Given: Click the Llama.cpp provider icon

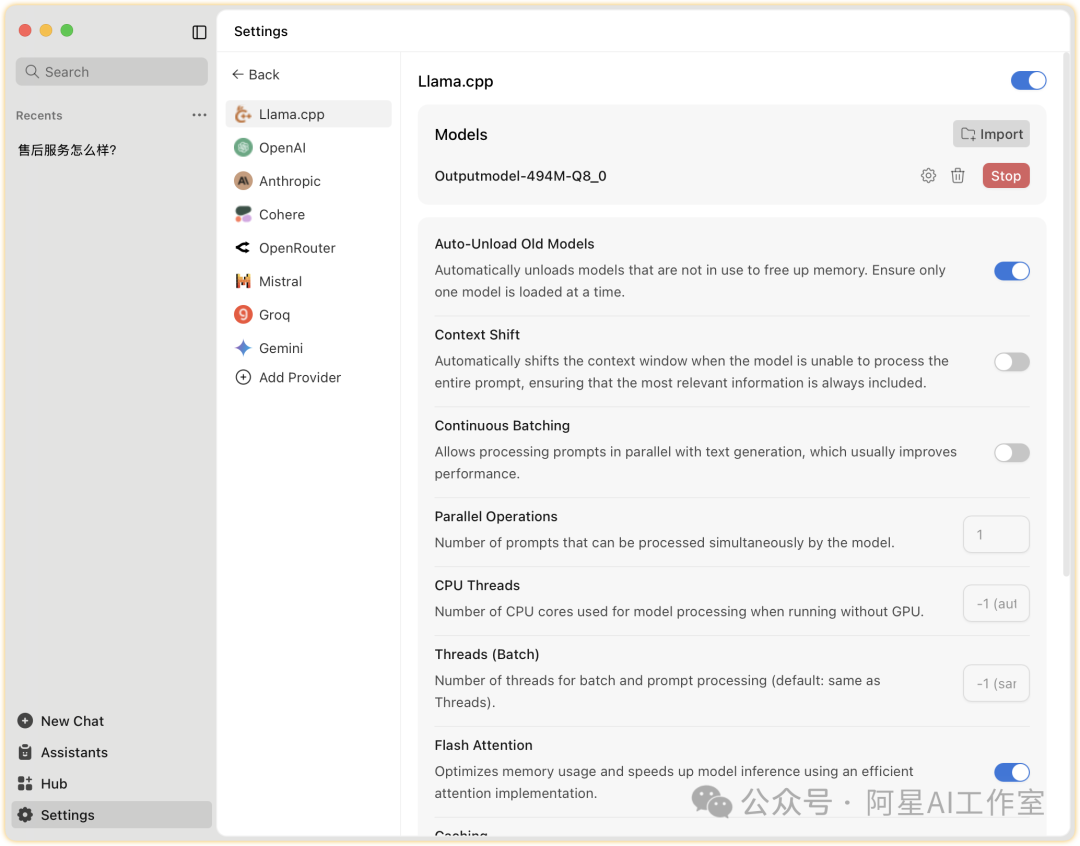Looking at the screenshot, I should tap(243, 114).
